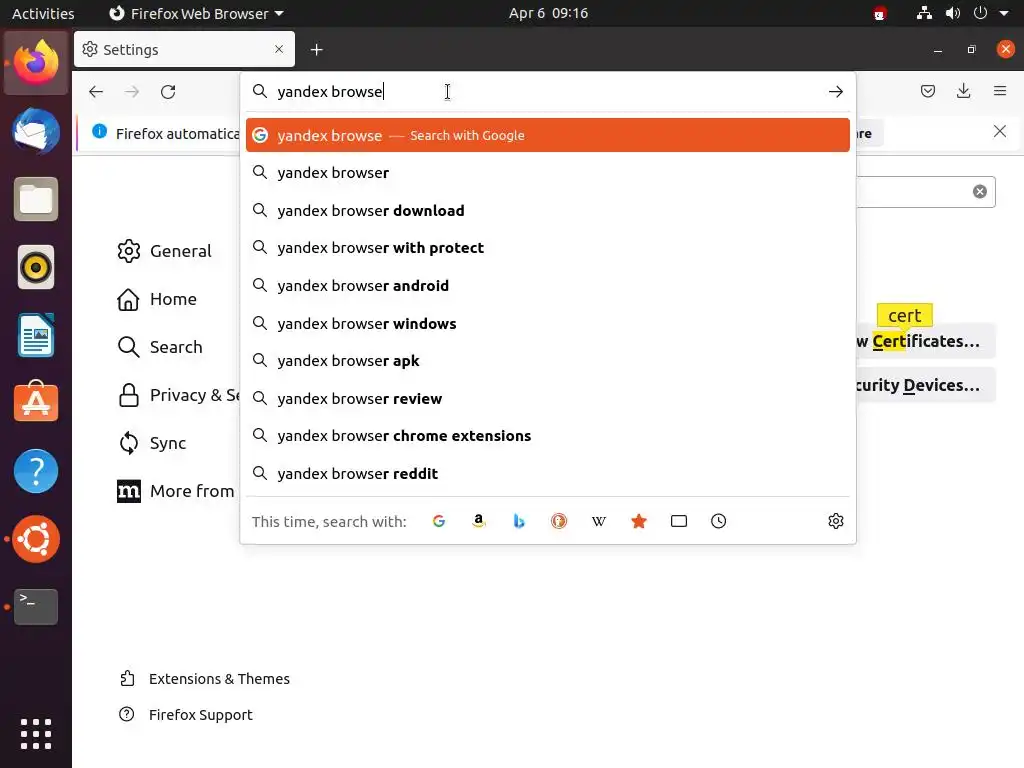Choose 'yandex browser review' suggestion
Viewport: 1024px width, 768px height.
click(x=547, y=398)
